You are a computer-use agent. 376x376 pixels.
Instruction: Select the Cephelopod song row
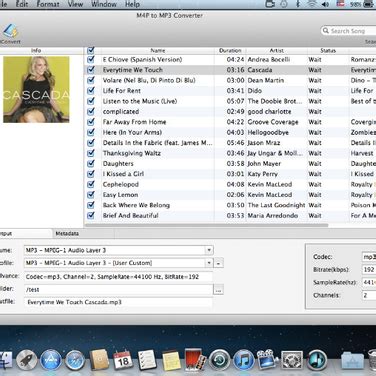click(x=230, y=184)
